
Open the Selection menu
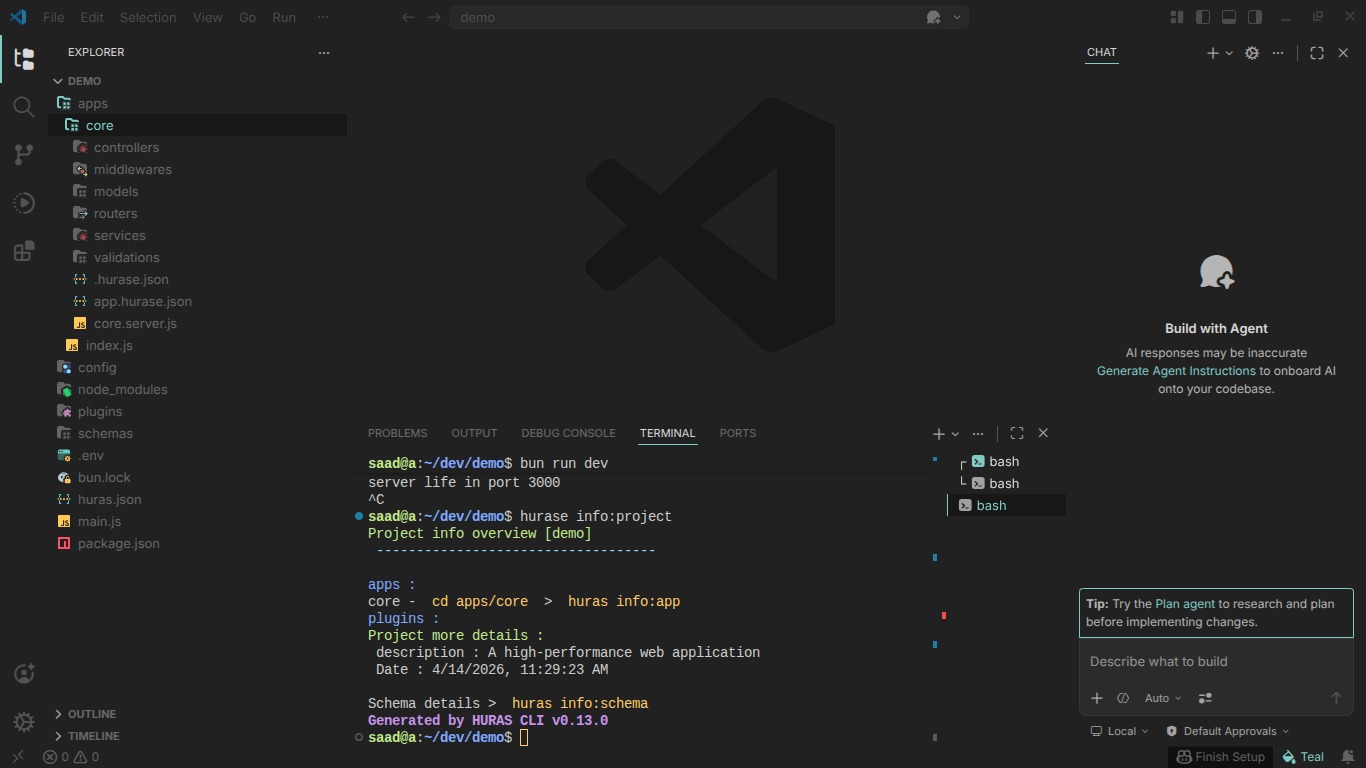tap(148, 17)
